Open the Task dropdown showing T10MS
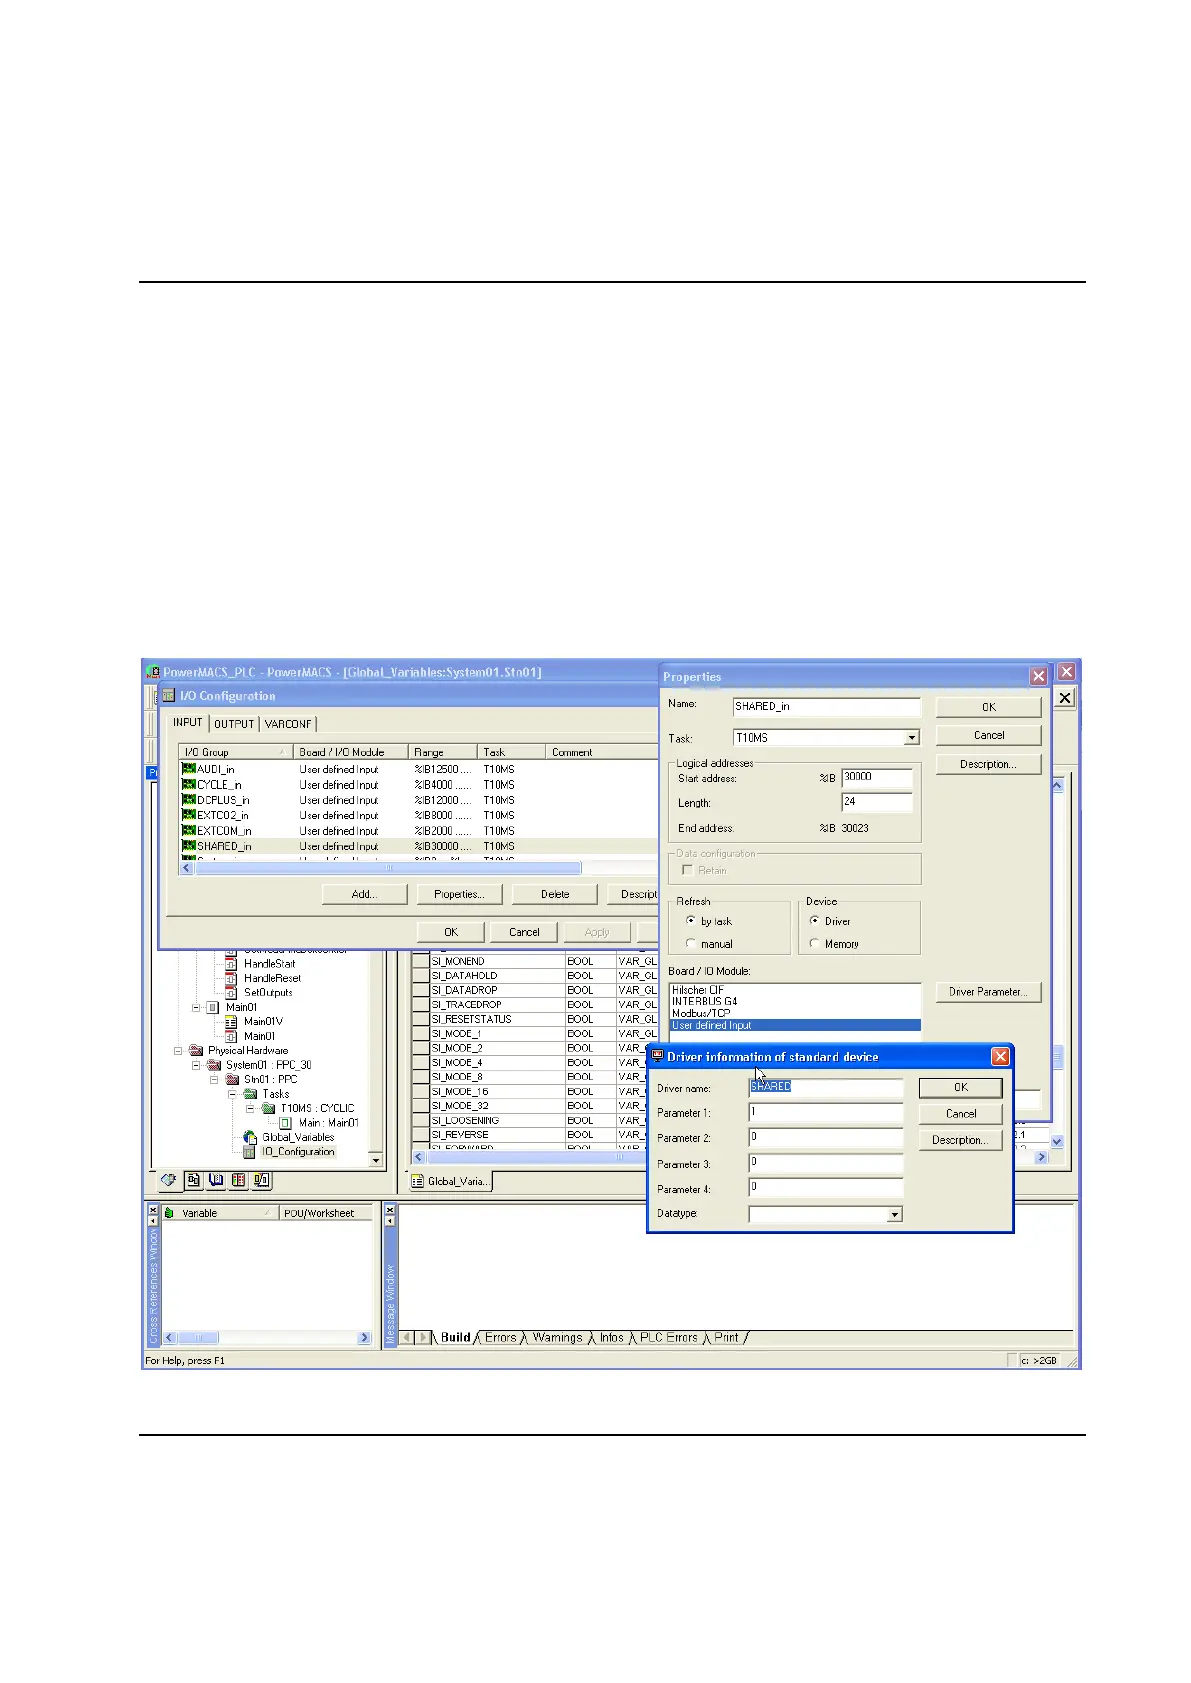 tap(911, 738)
